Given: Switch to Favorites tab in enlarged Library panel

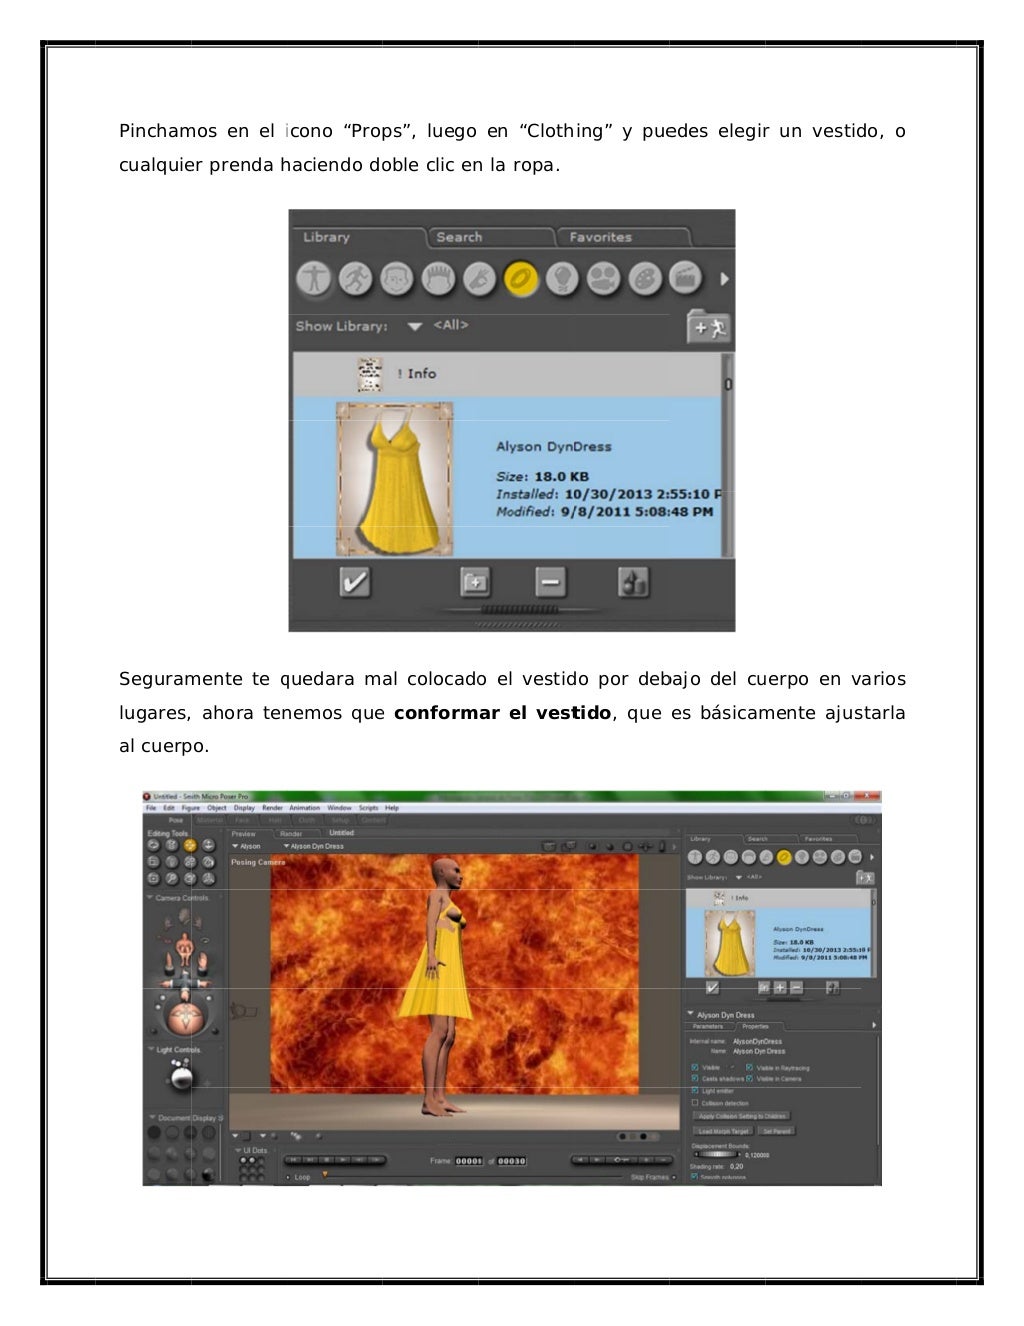Looking at the screenshot, I should click(x=622, y=237).
